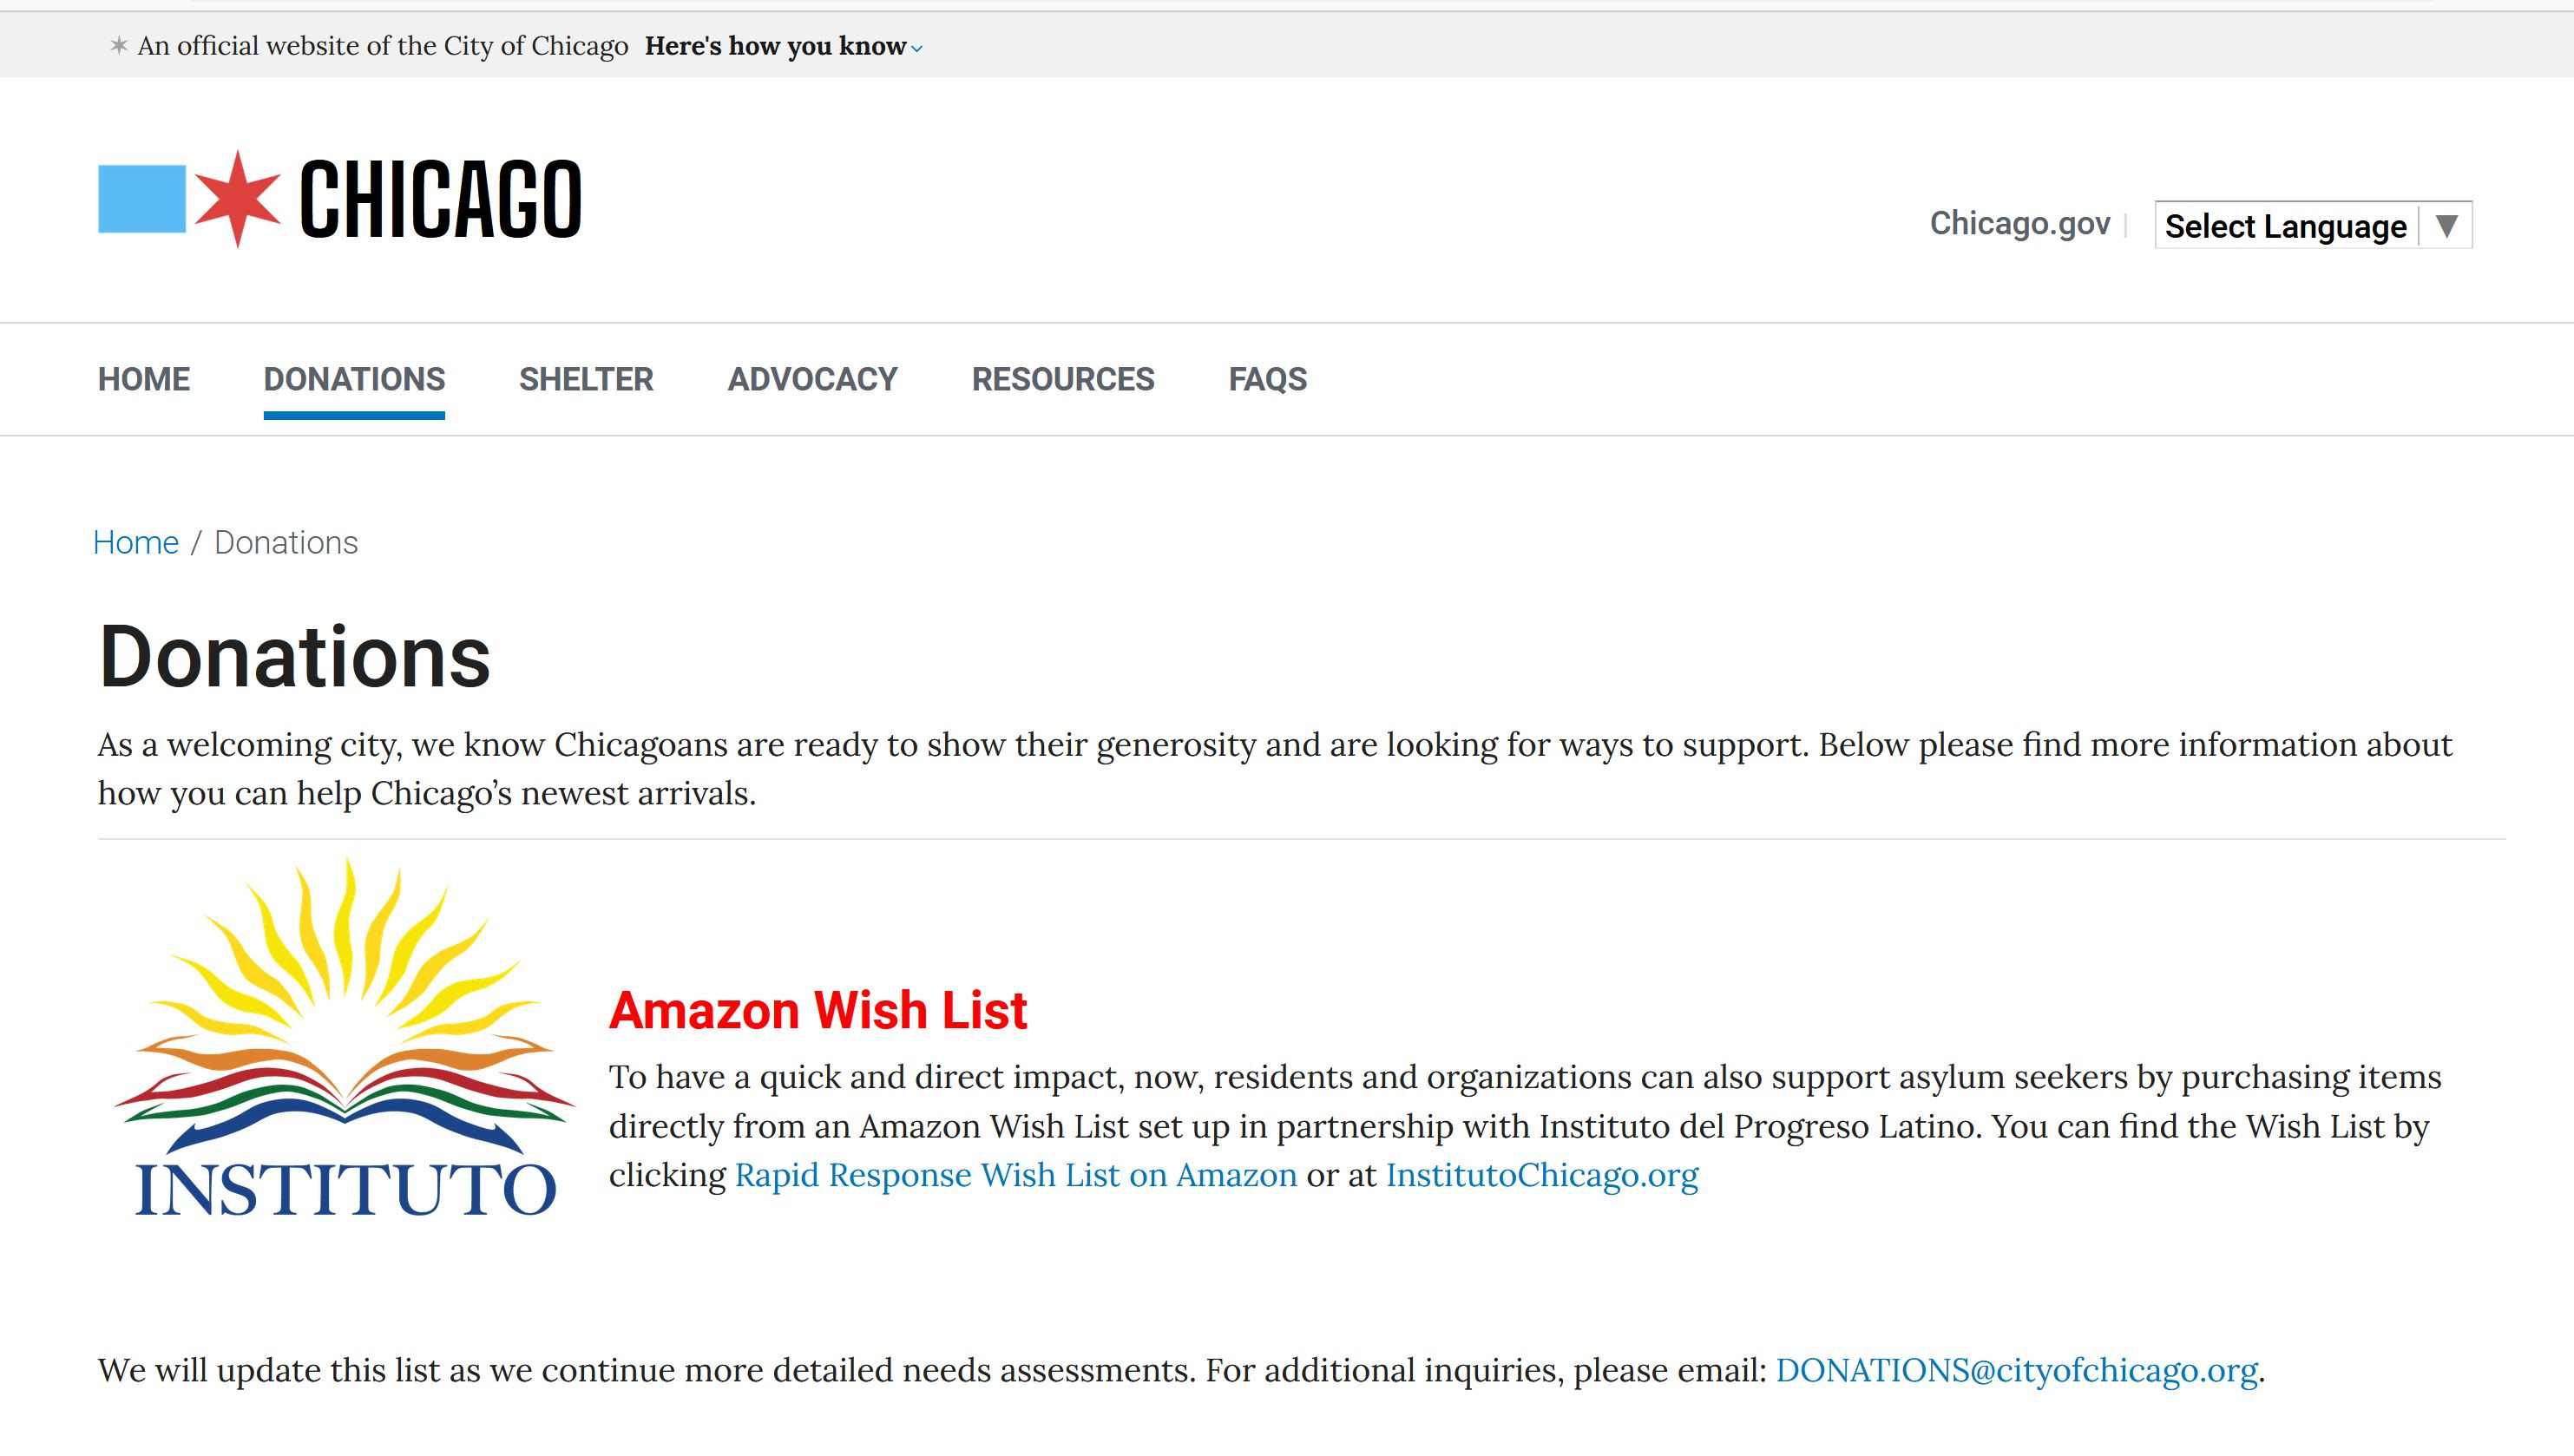Click the small star icon in official banner

(x=119, y=46)
